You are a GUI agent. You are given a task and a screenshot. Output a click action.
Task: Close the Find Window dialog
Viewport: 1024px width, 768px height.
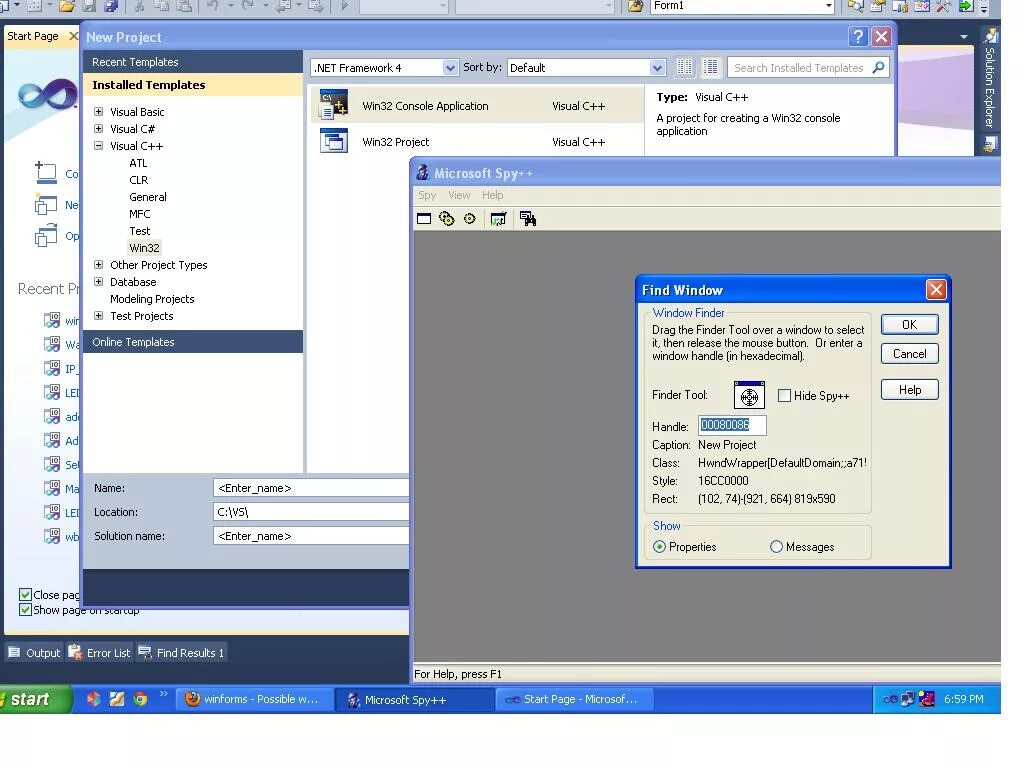[936, 289]
